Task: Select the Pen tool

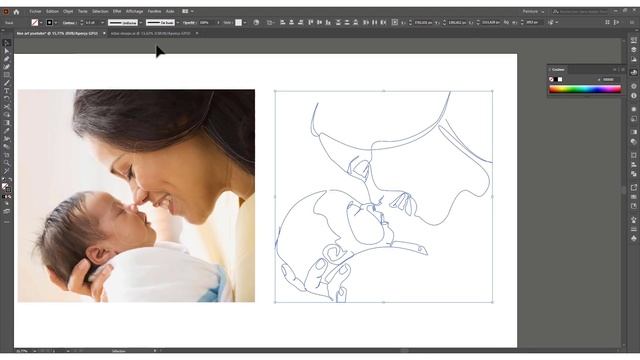Action: coord(7,59)
